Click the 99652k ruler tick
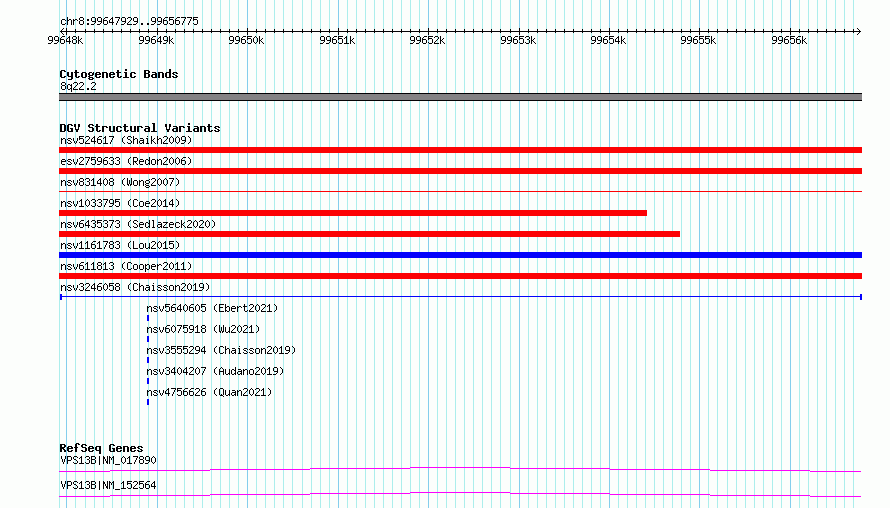 click(x=427, y=40)
